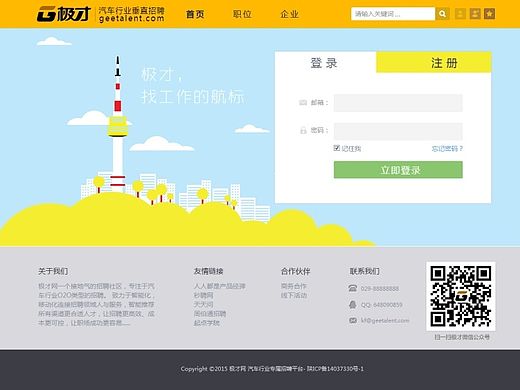Click the 密码 password input field
The height and width of the screenshot is (390, 520).
click(x=398, y=131)
